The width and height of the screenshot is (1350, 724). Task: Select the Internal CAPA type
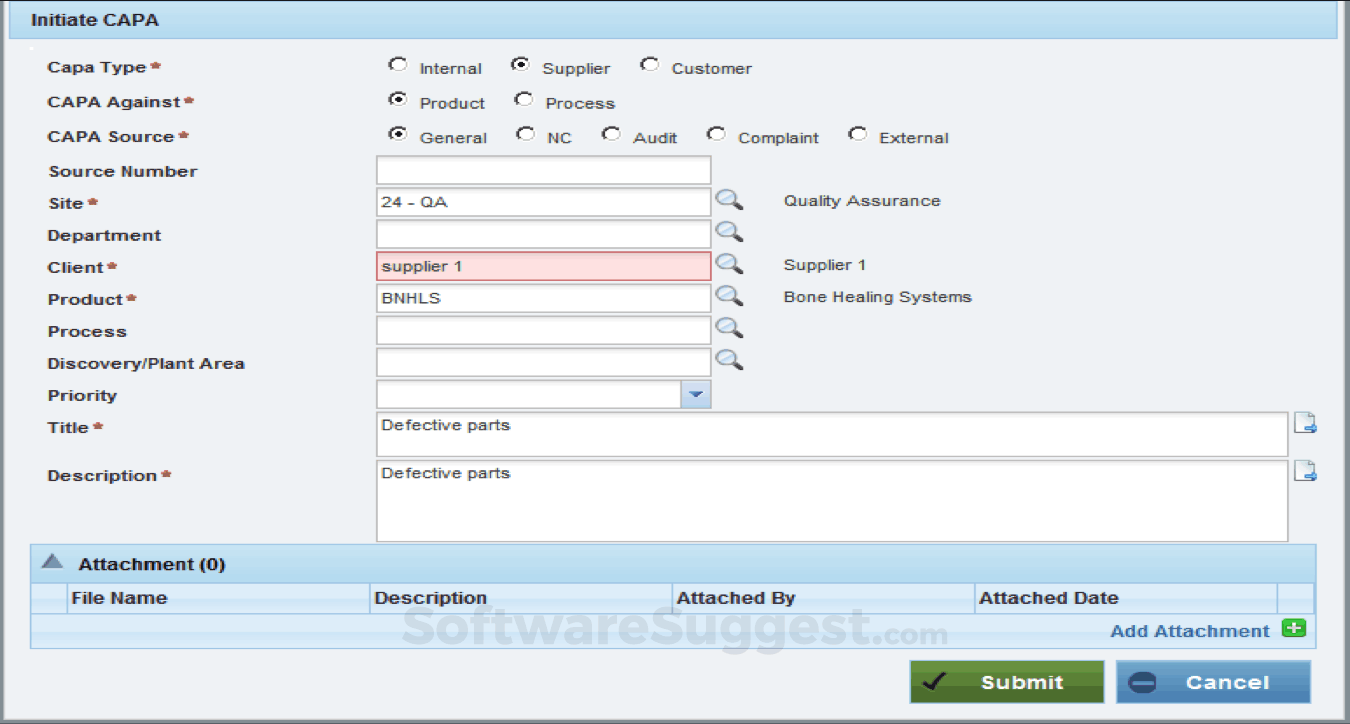pos(399,64)
